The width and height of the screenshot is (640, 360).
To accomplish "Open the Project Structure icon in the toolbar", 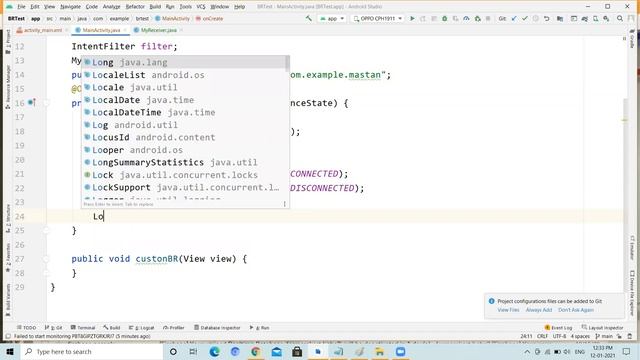I will click(x=560, y=18).
